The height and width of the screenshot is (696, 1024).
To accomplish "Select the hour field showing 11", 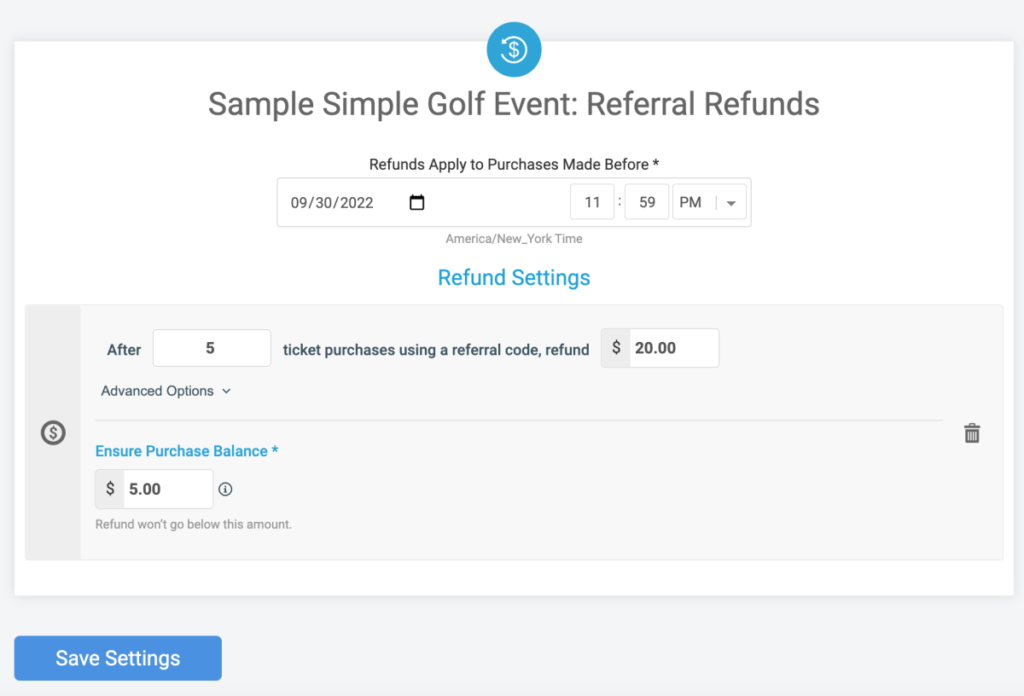I will (592, 203).
